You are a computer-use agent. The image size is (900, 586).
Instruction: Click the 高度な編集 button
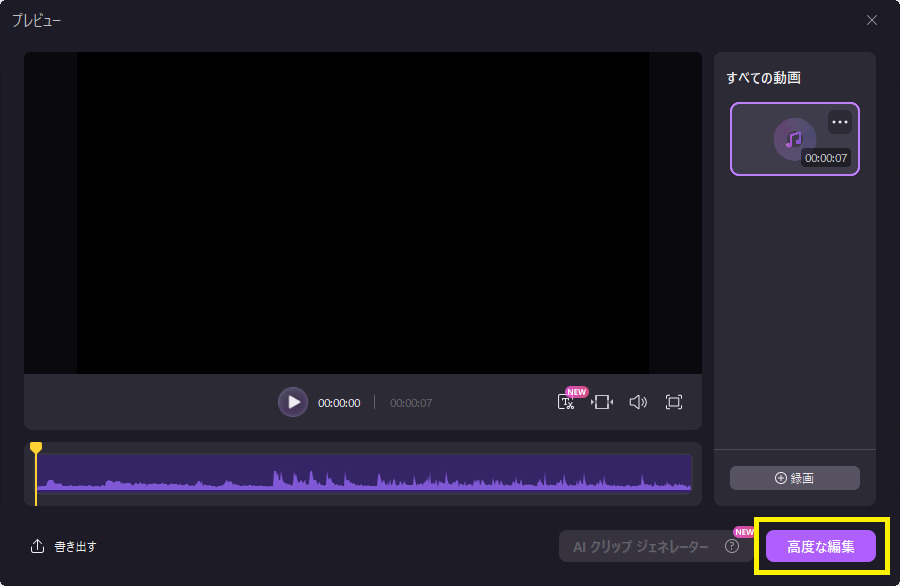(x=821, y=546)
